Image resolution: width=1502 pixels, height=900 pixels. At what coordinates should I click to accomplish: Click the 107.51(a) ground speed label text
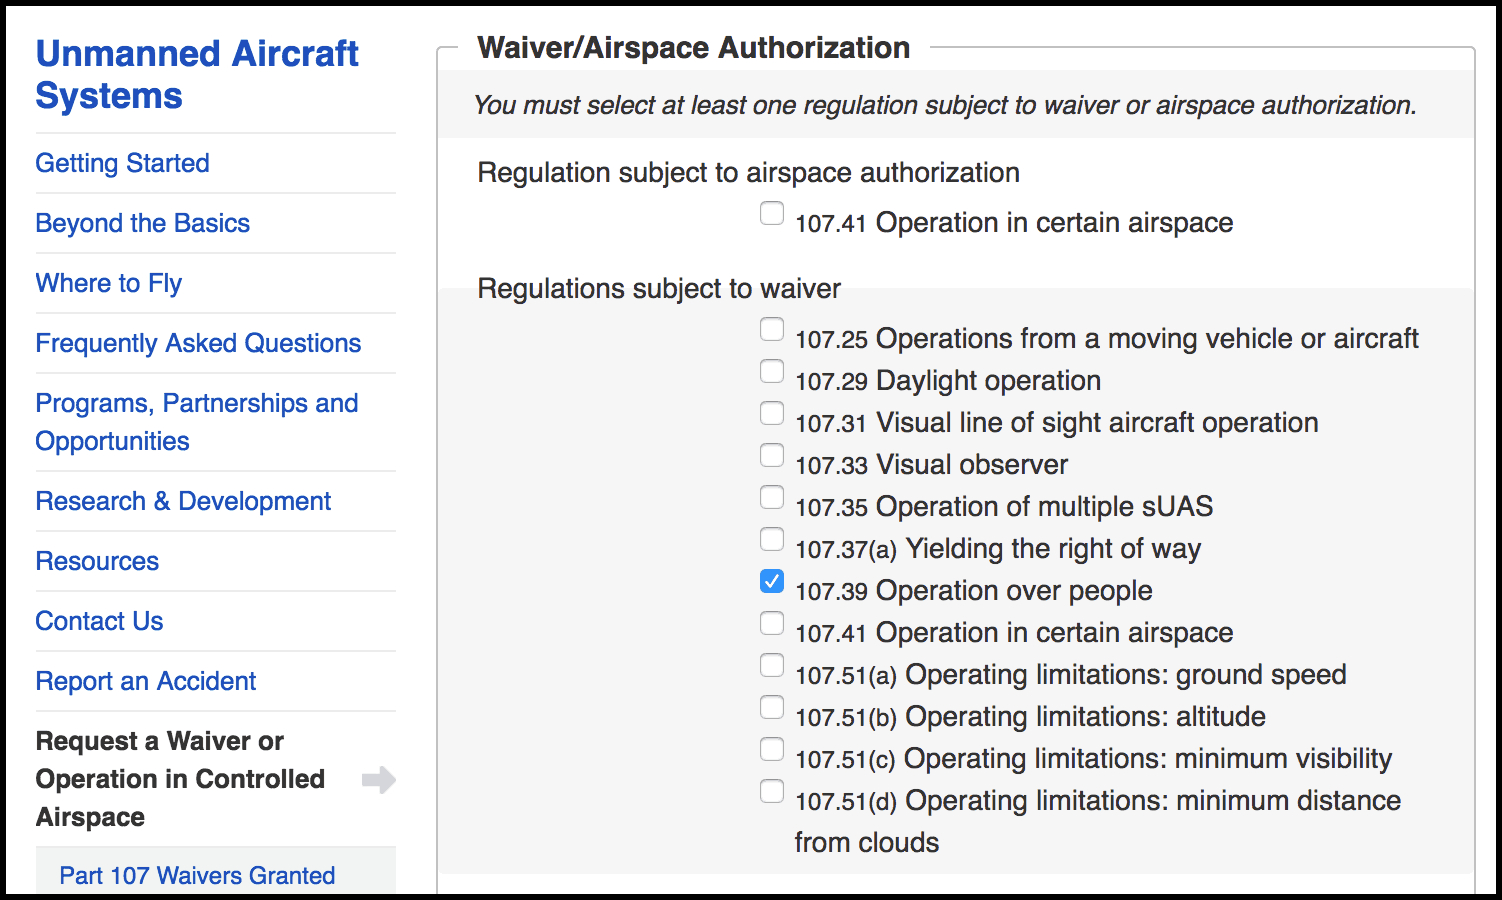1070,675
